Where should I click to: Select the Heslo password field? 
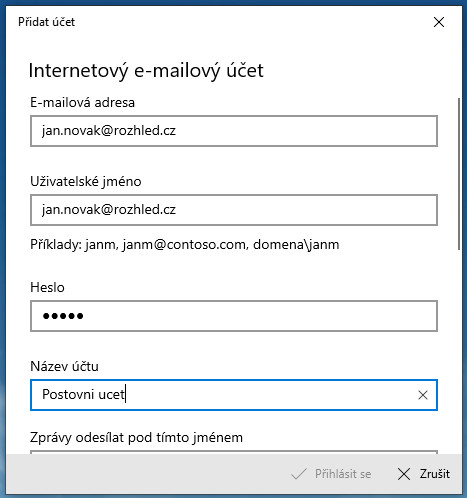[x=234, y=316]
